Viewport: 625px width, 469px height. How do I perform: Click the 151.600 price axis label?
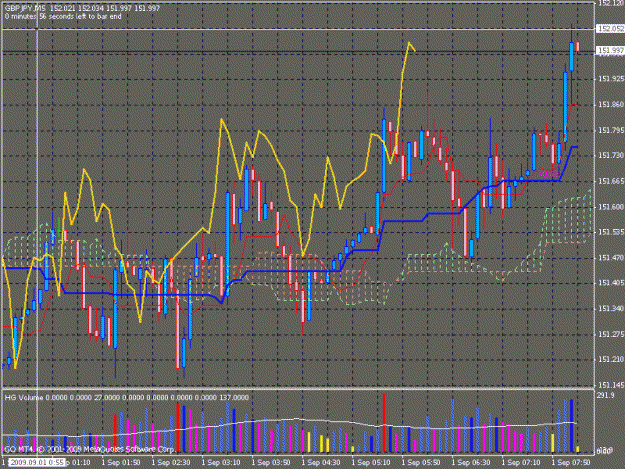(x=611, y=206)
